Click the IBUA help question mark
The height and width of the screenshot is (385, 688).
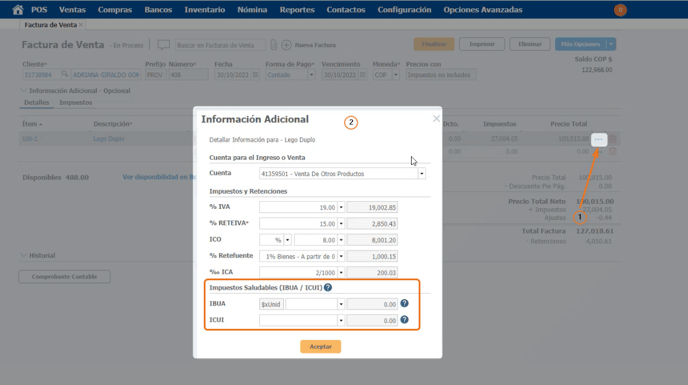pyautogui.click(x=405, y=303)
